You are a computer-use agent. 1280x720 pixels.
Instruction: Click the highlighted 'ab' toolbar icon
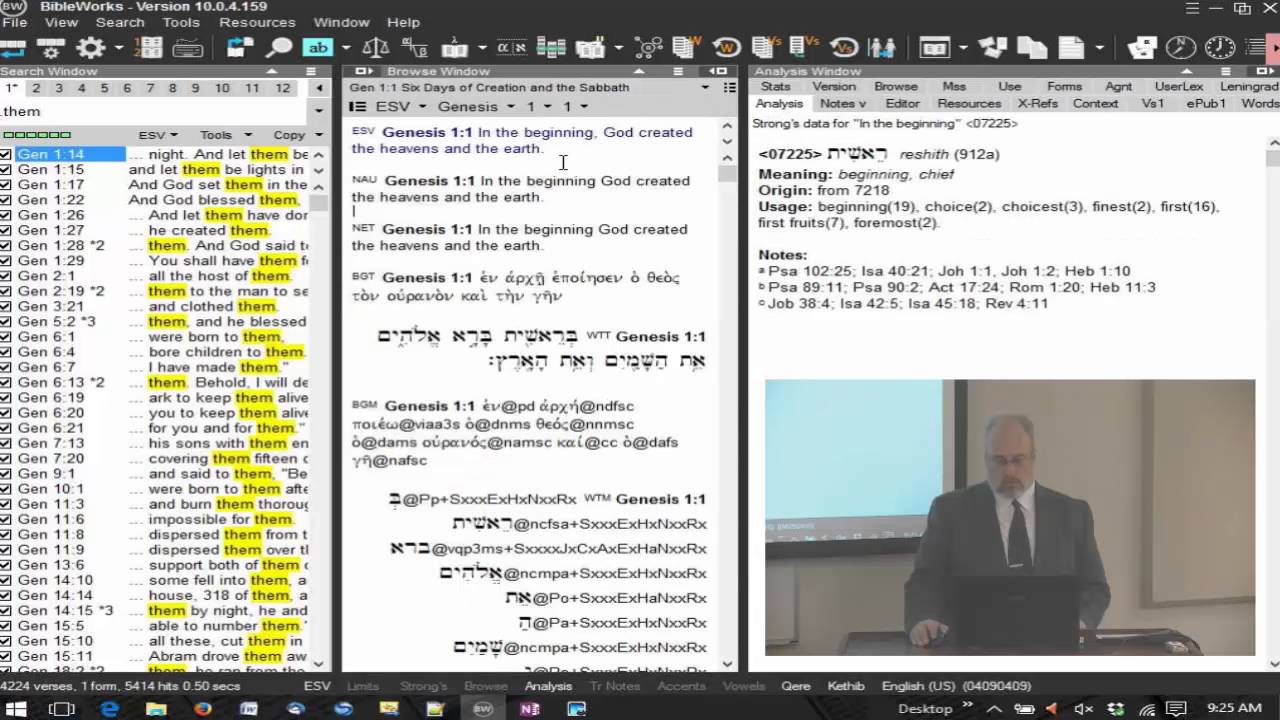coord(318,47)
